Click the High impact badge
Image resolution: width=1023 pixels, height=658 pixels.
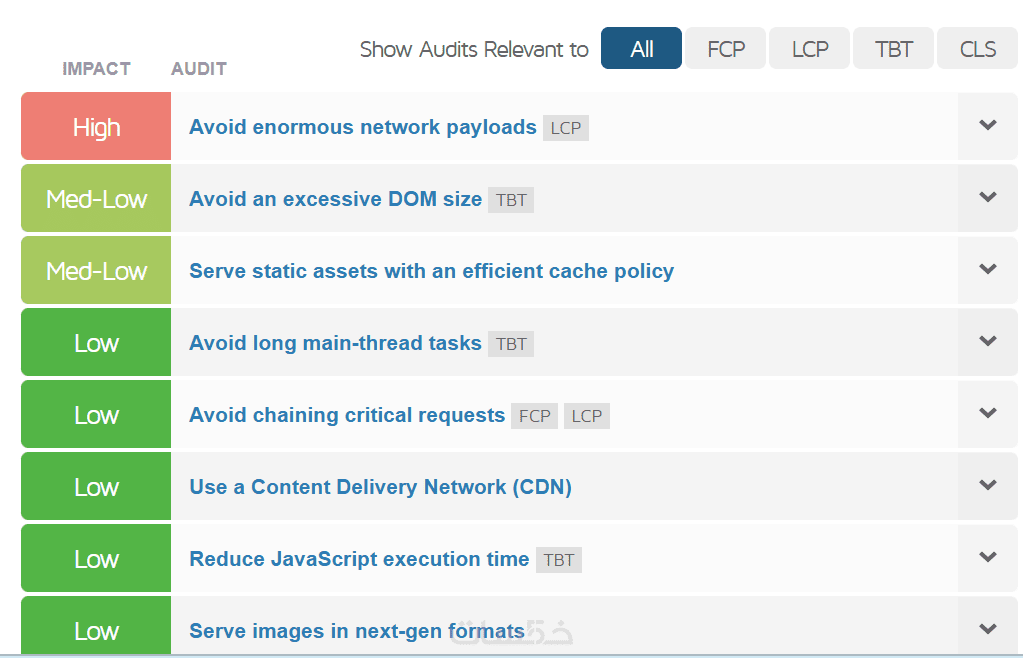(x=96, y=127)
